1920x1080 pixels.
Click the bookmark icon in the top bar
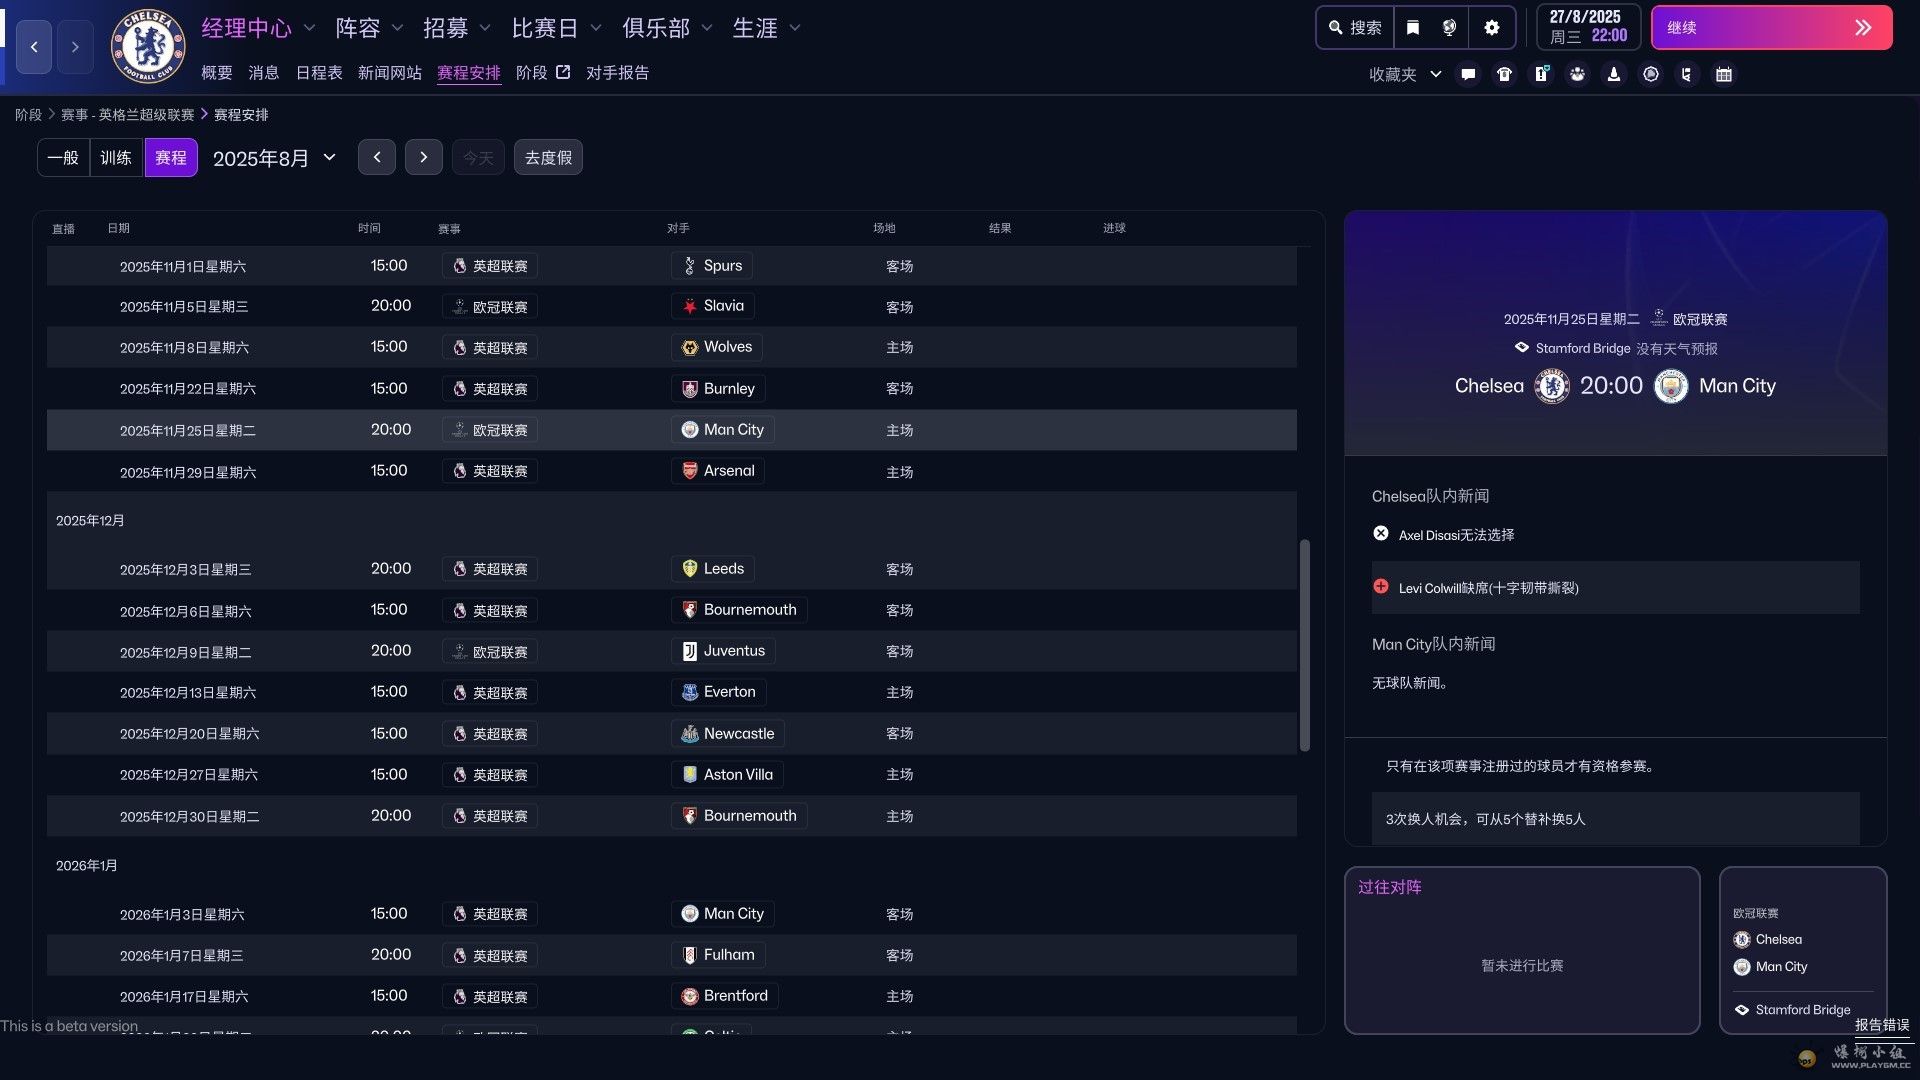click(x=1412, y=28)
